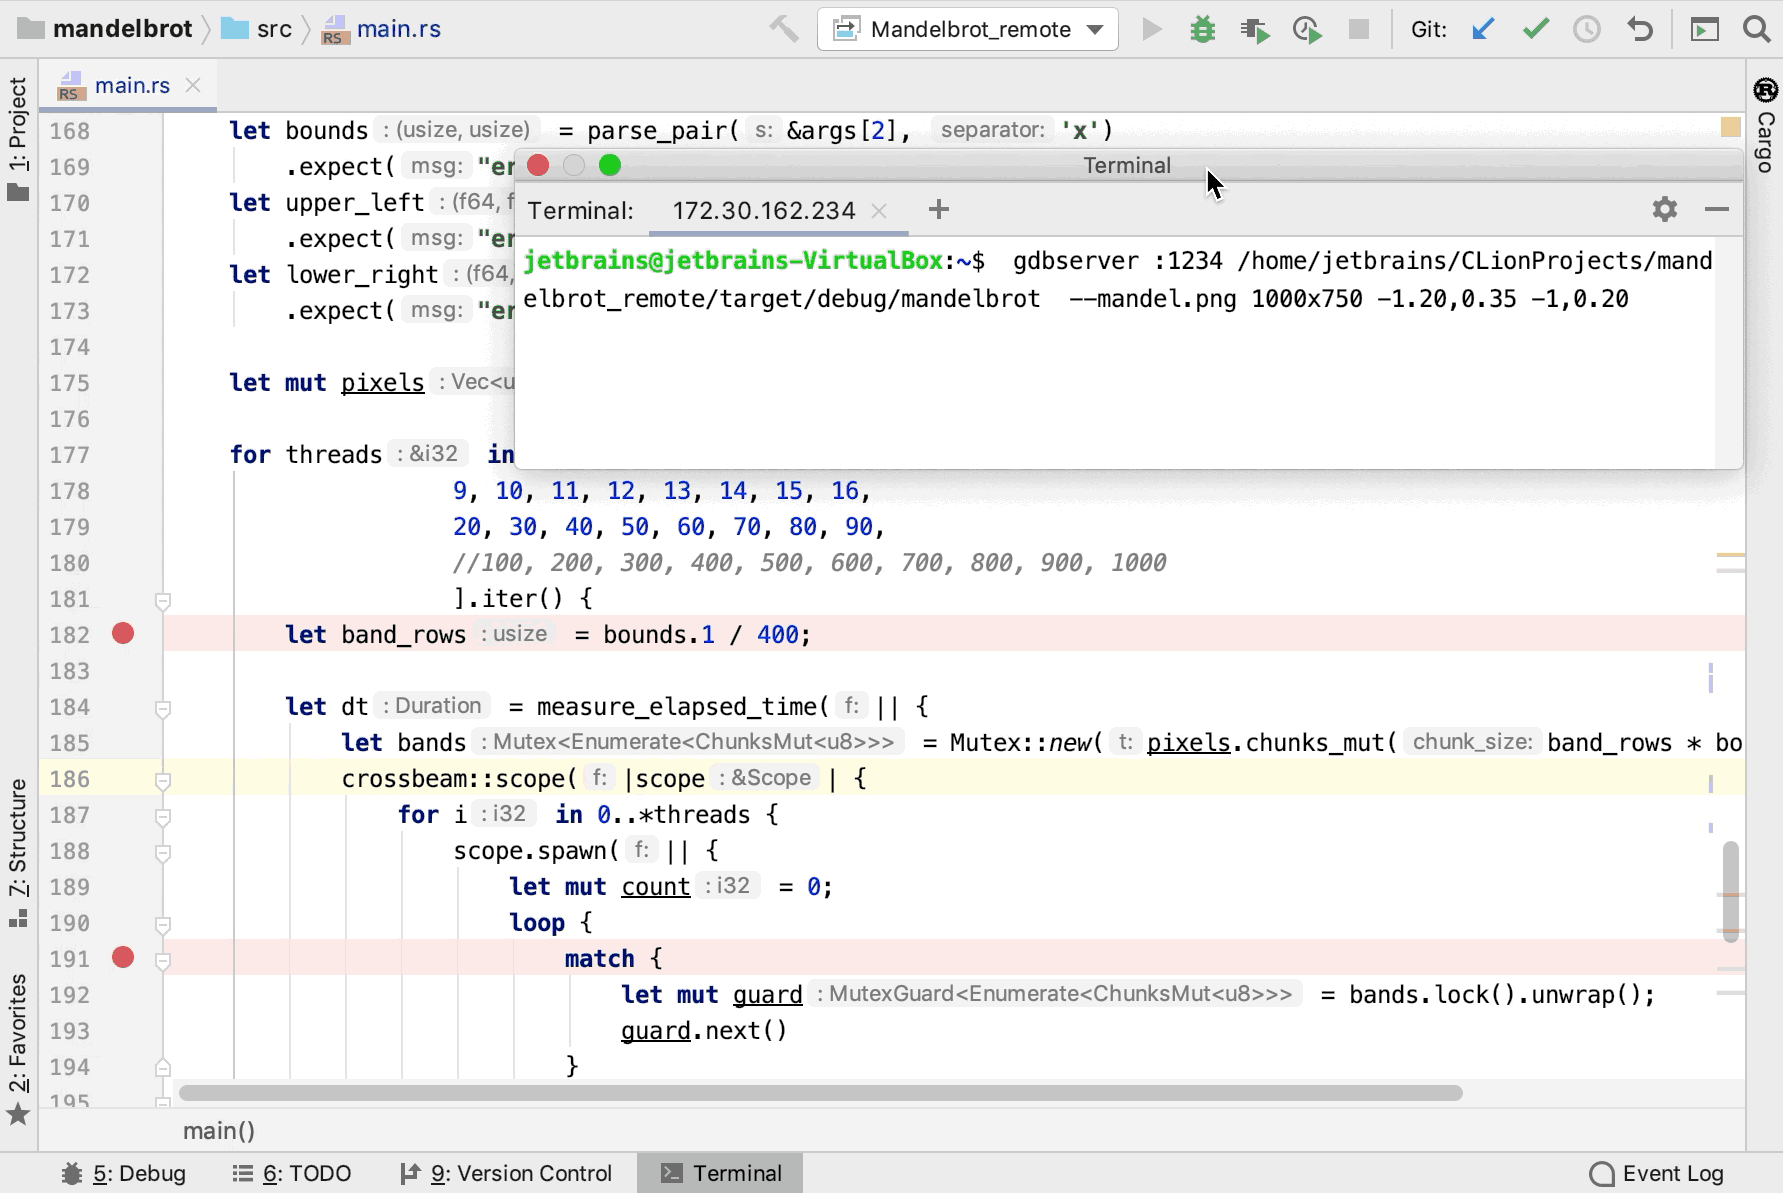Update project from Git
Image resolution: width=1783 pixels, height=1193 pixels.
pos(1483,29)
